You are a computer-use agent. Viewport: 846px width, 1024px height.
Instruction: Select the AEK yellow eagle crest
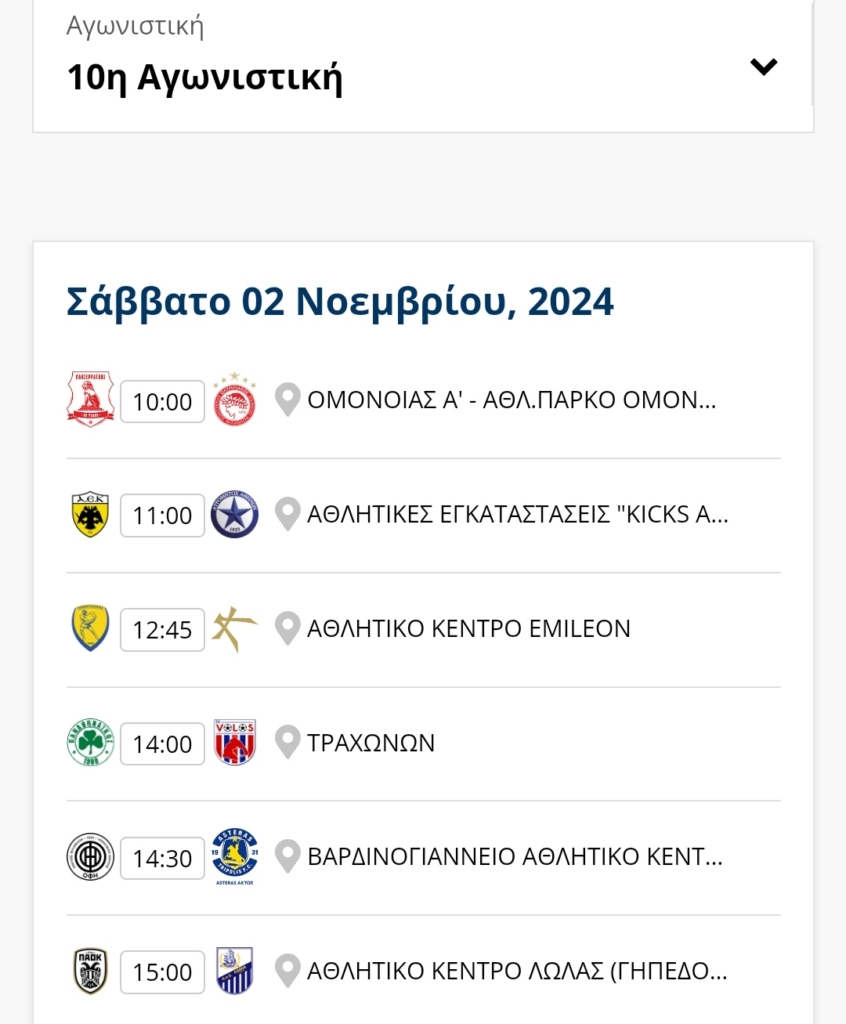pyautogui.click(x=90, y=515)
